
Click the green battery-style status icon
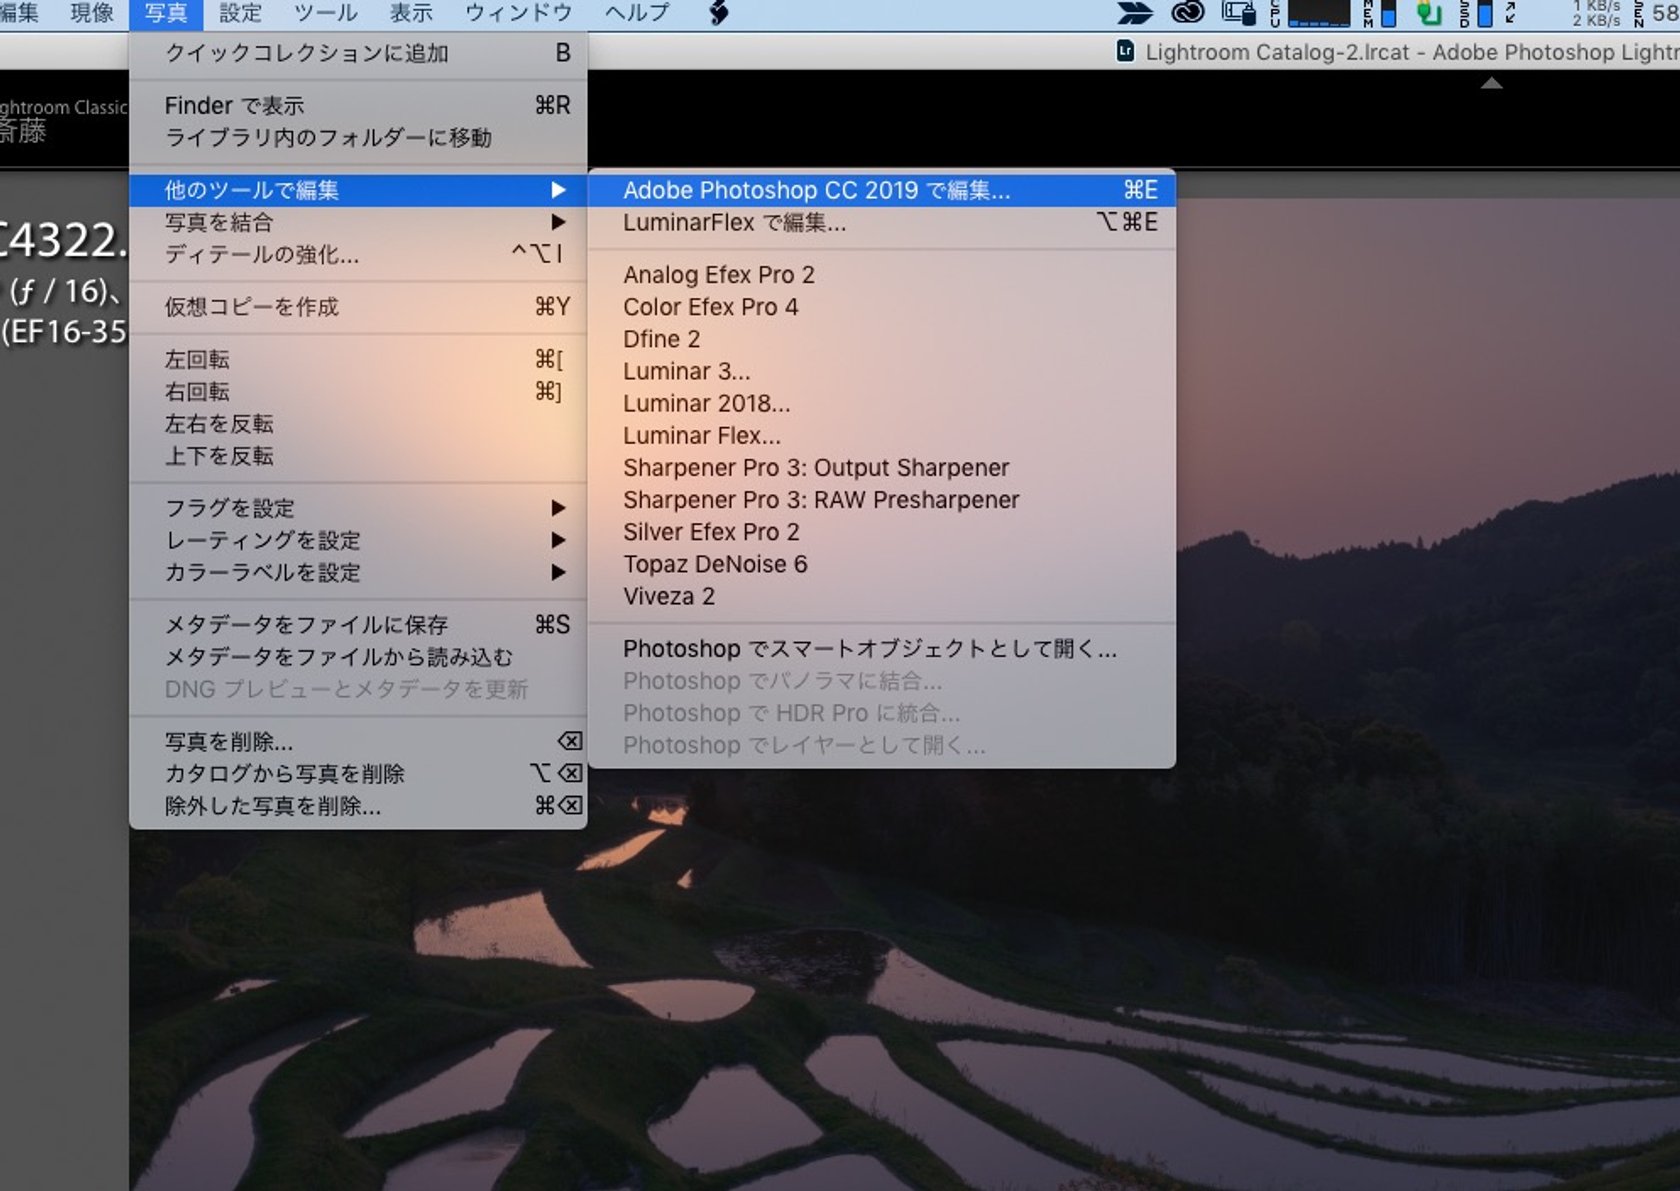click(x=1429, y=13)
